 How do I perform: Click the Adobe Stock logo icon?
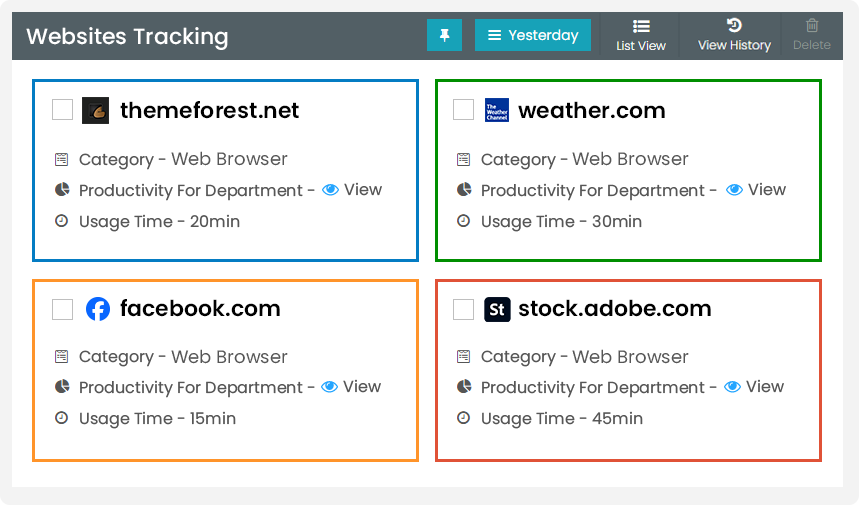[x=497, y=309]
